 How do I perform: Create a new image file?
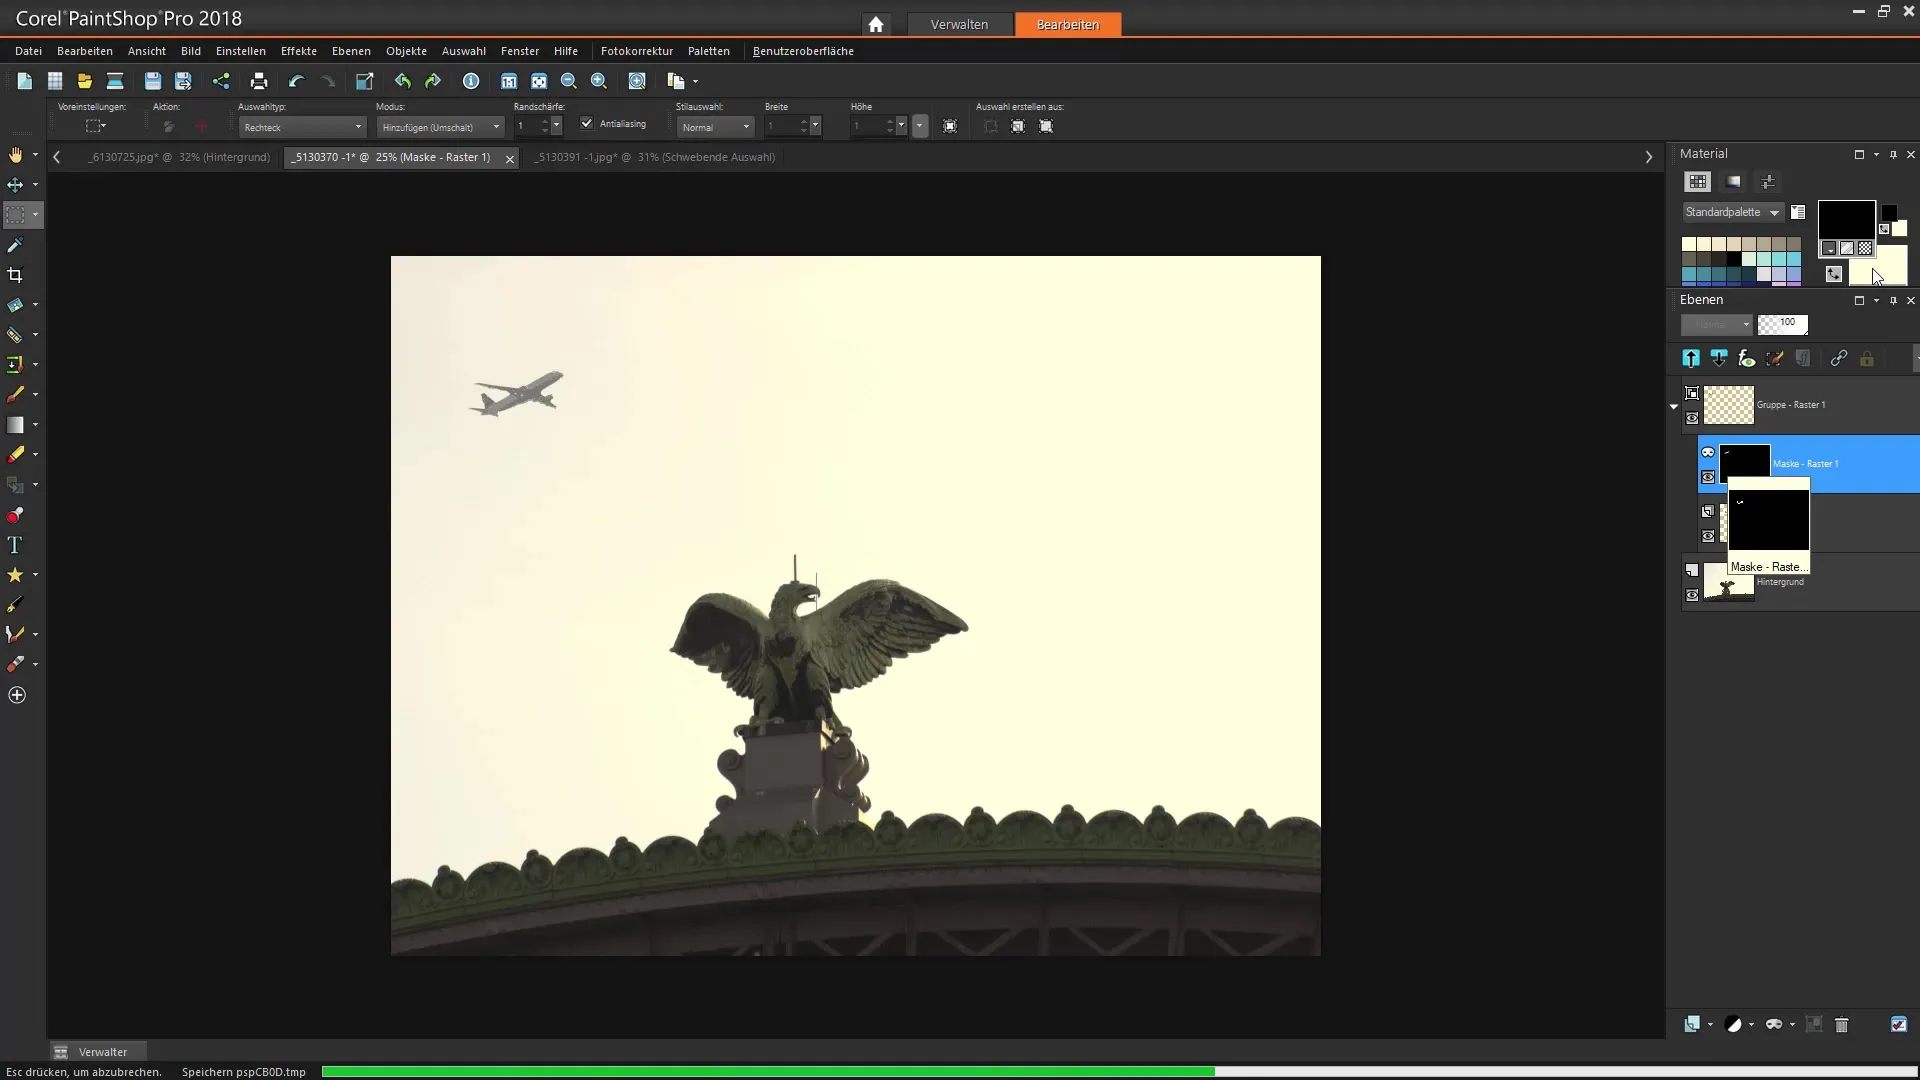coord(24,81)
